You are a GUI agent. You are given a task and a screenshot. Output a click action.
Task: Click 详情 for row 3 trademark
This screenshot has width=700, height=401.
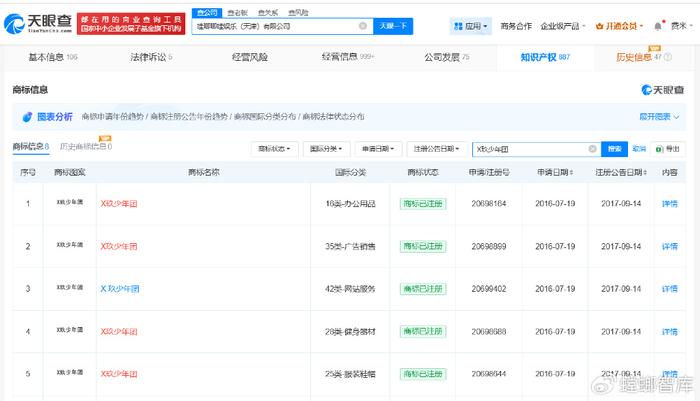pyautogui.click(x=670, y=289)
